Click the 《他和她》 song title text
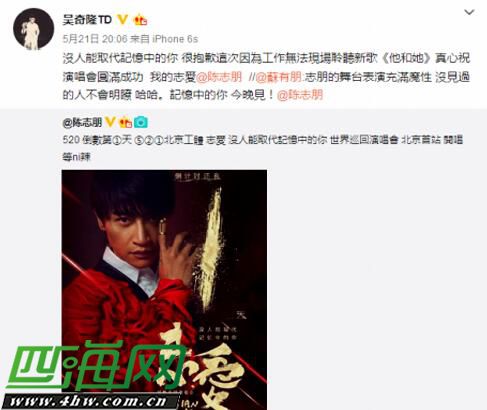The height and width of the screenshot is (410, 487). point(406,58)
